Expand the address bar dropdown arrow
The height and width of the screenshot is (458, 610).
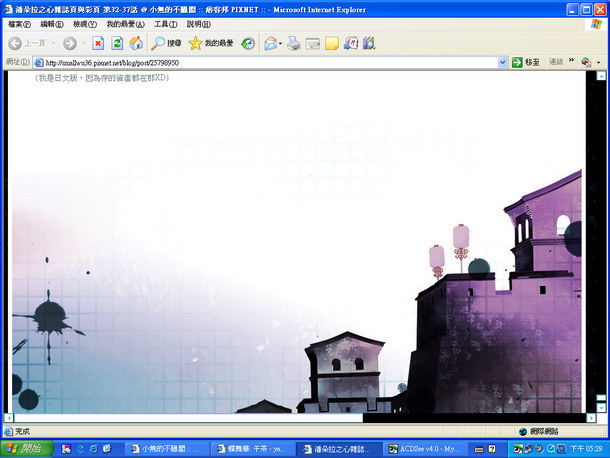(x=503, y=62)
